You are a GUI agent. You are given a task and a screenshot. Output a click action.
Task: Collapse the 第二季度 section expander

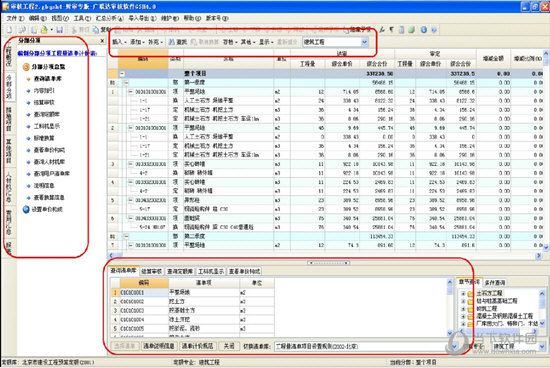[126, 236]
